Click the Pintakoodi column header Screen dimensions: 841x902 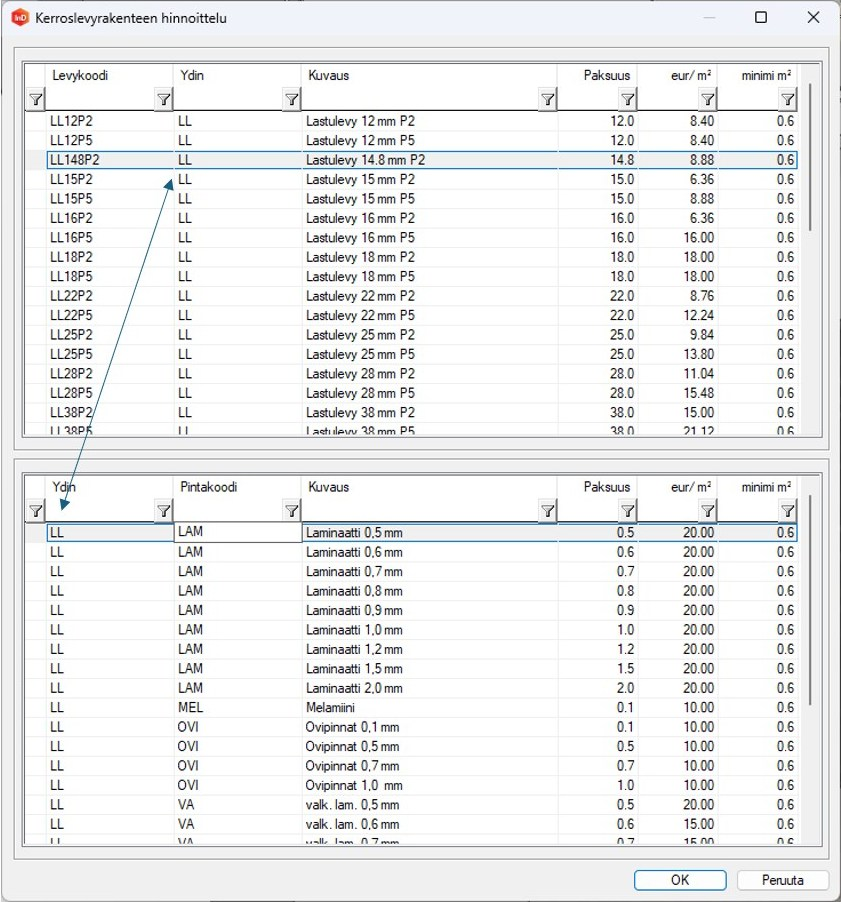click(237, 488)
